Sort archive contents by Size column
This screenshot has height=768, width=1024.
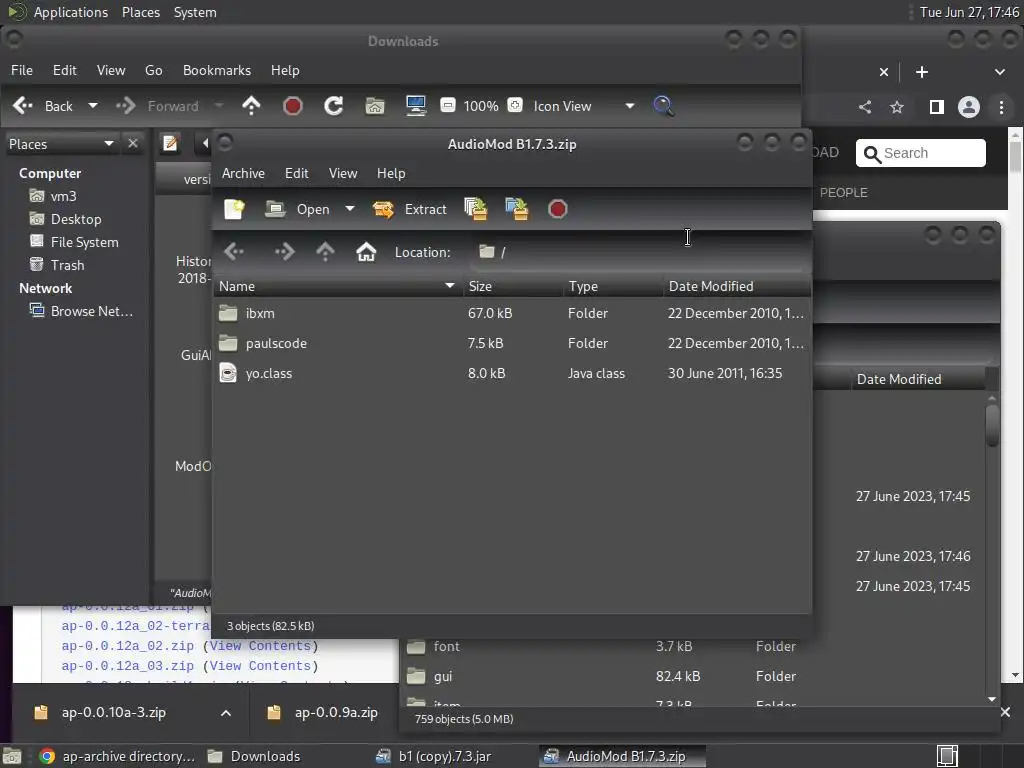coord(513,286)
